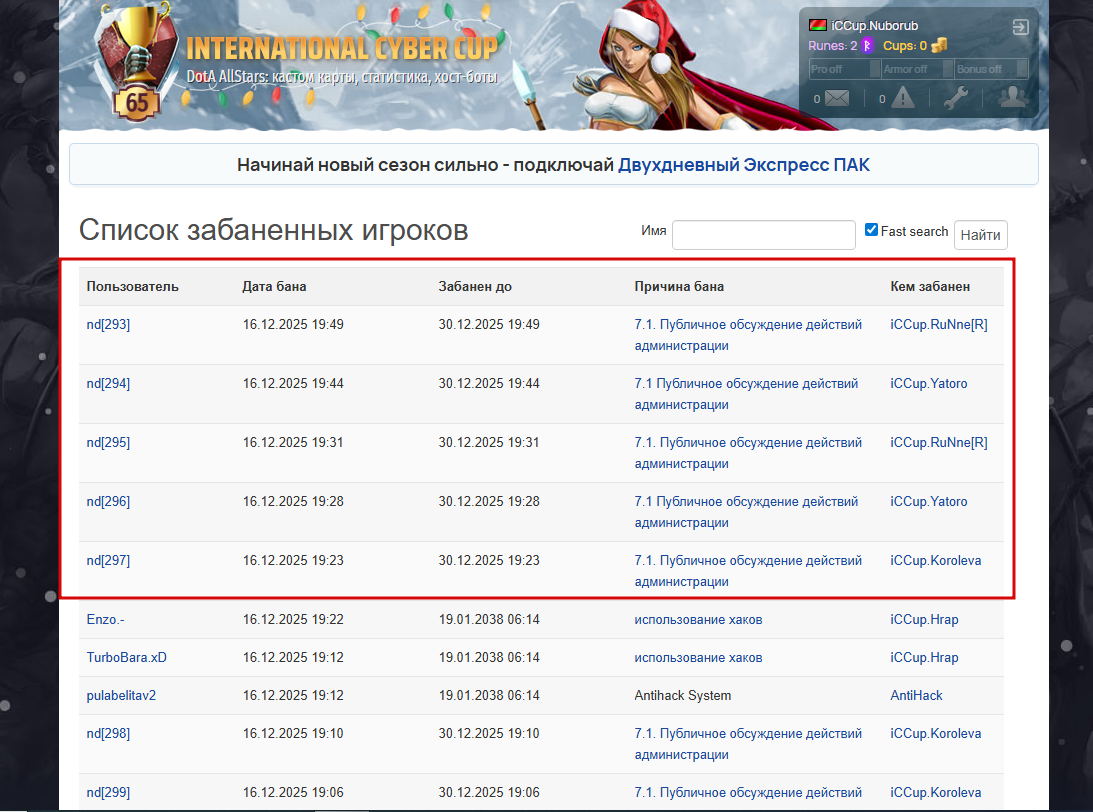Open player Enzo.- profile
The width and height of the screenshot is (1093, 812).
(x=105, y=620)
